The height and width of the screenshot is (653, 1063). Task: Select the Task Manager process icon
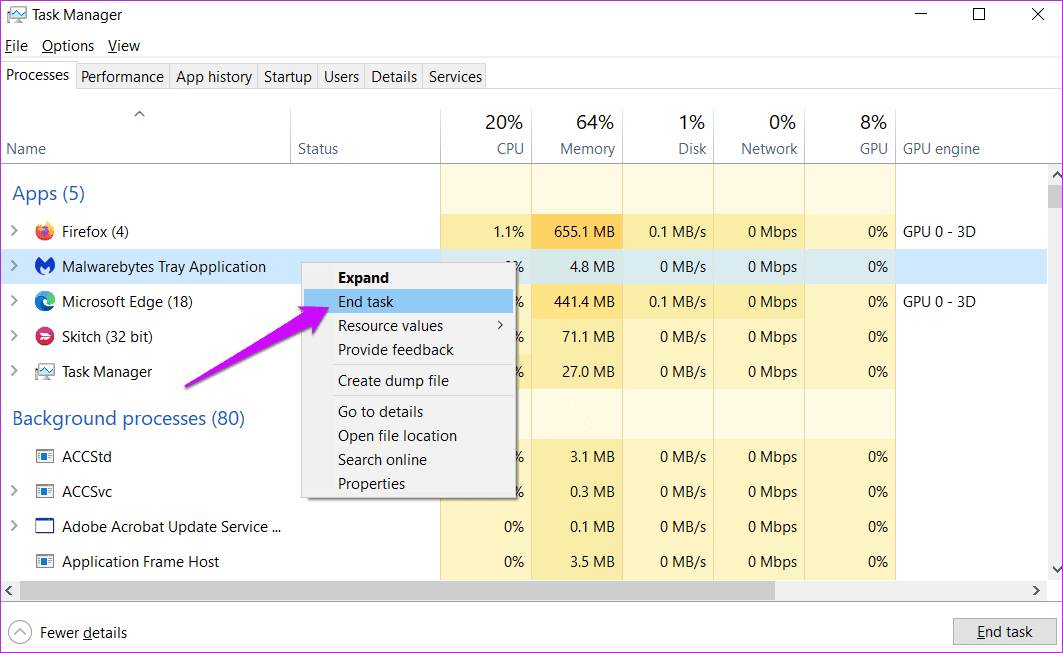[45, 372]
